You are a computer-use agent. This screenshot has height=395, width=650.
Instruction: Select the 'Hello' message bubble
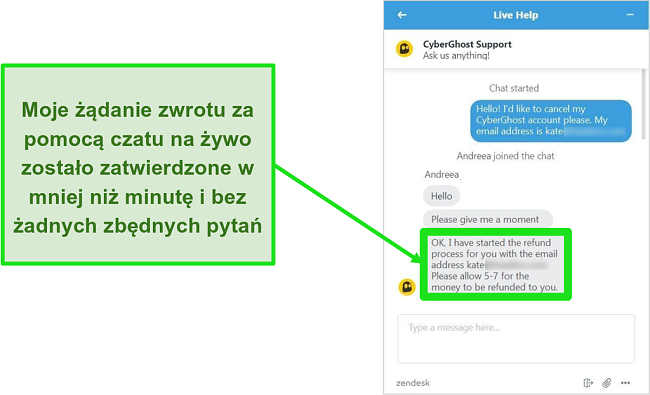point(441,196)
